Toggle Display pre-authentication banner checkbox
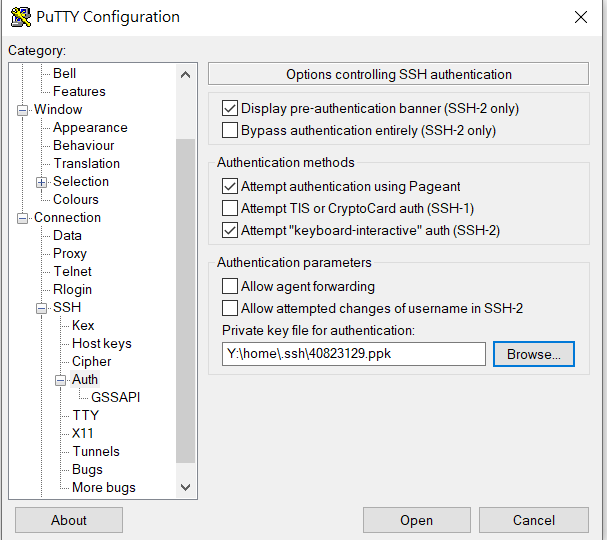607x540 pixels. tap(230, 109)
